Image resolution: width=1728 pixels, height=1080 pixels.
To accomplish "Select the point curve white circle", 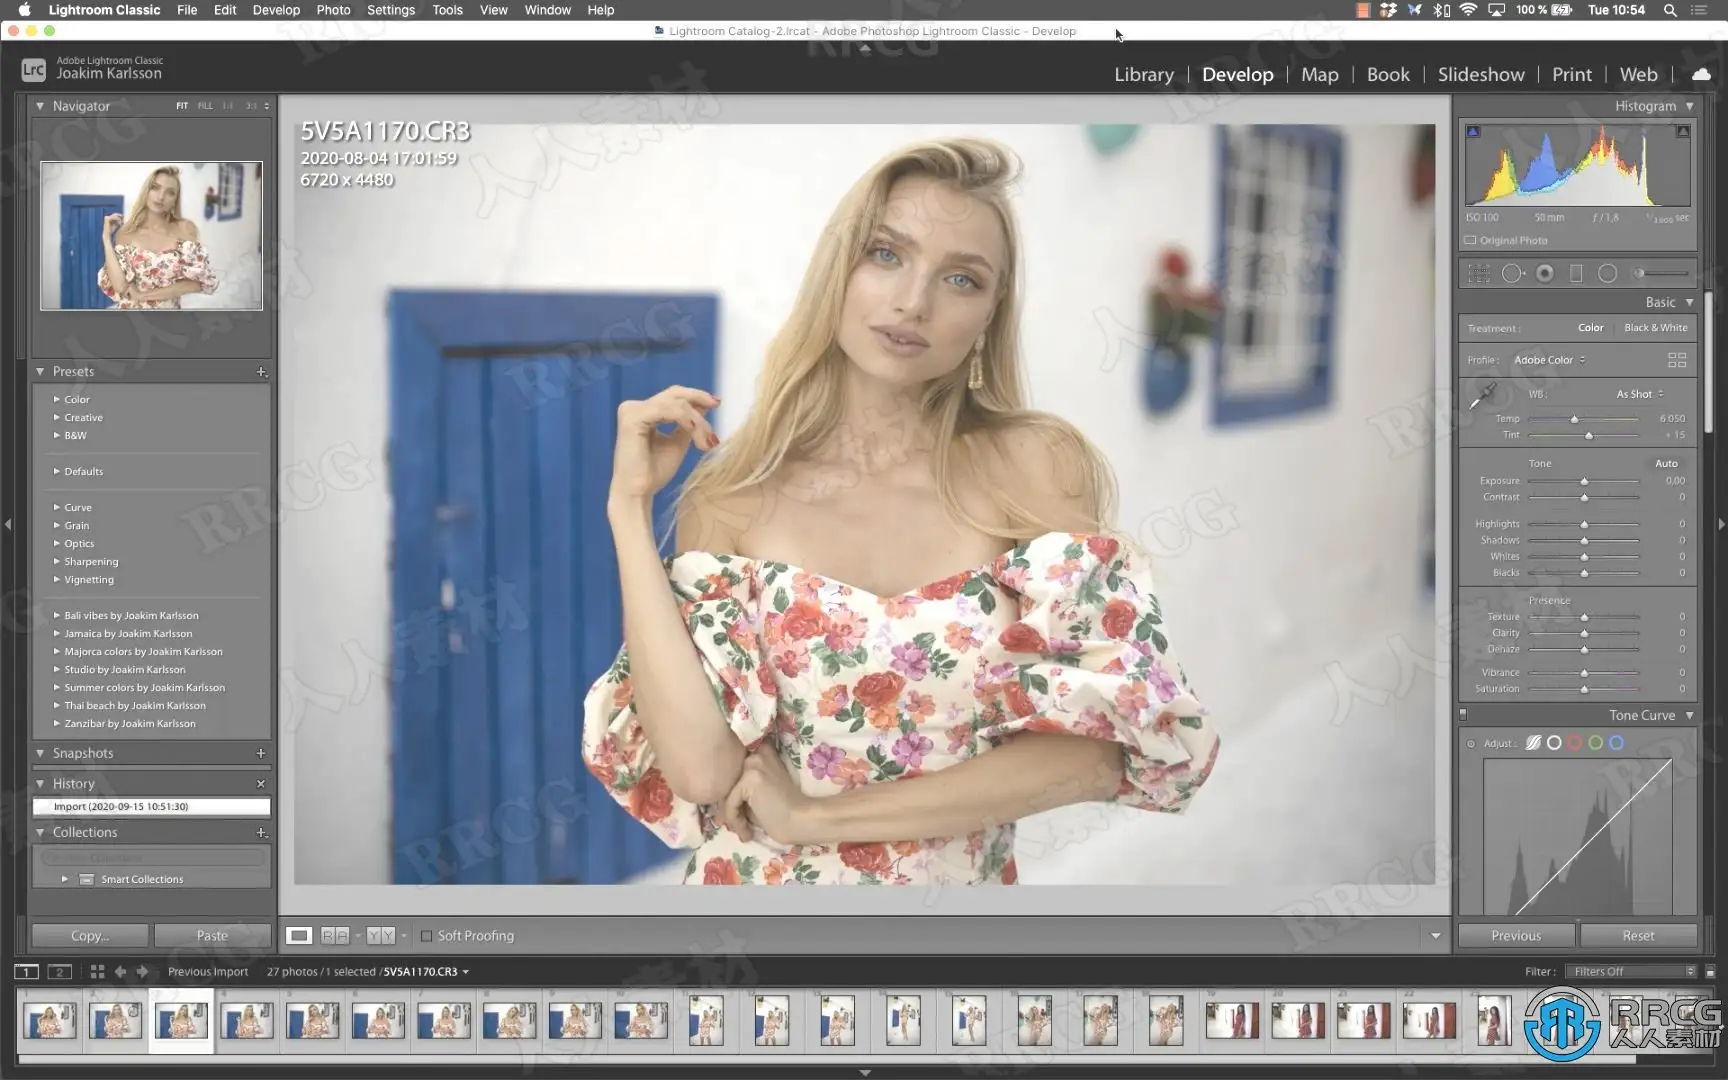I will 1554,743.
